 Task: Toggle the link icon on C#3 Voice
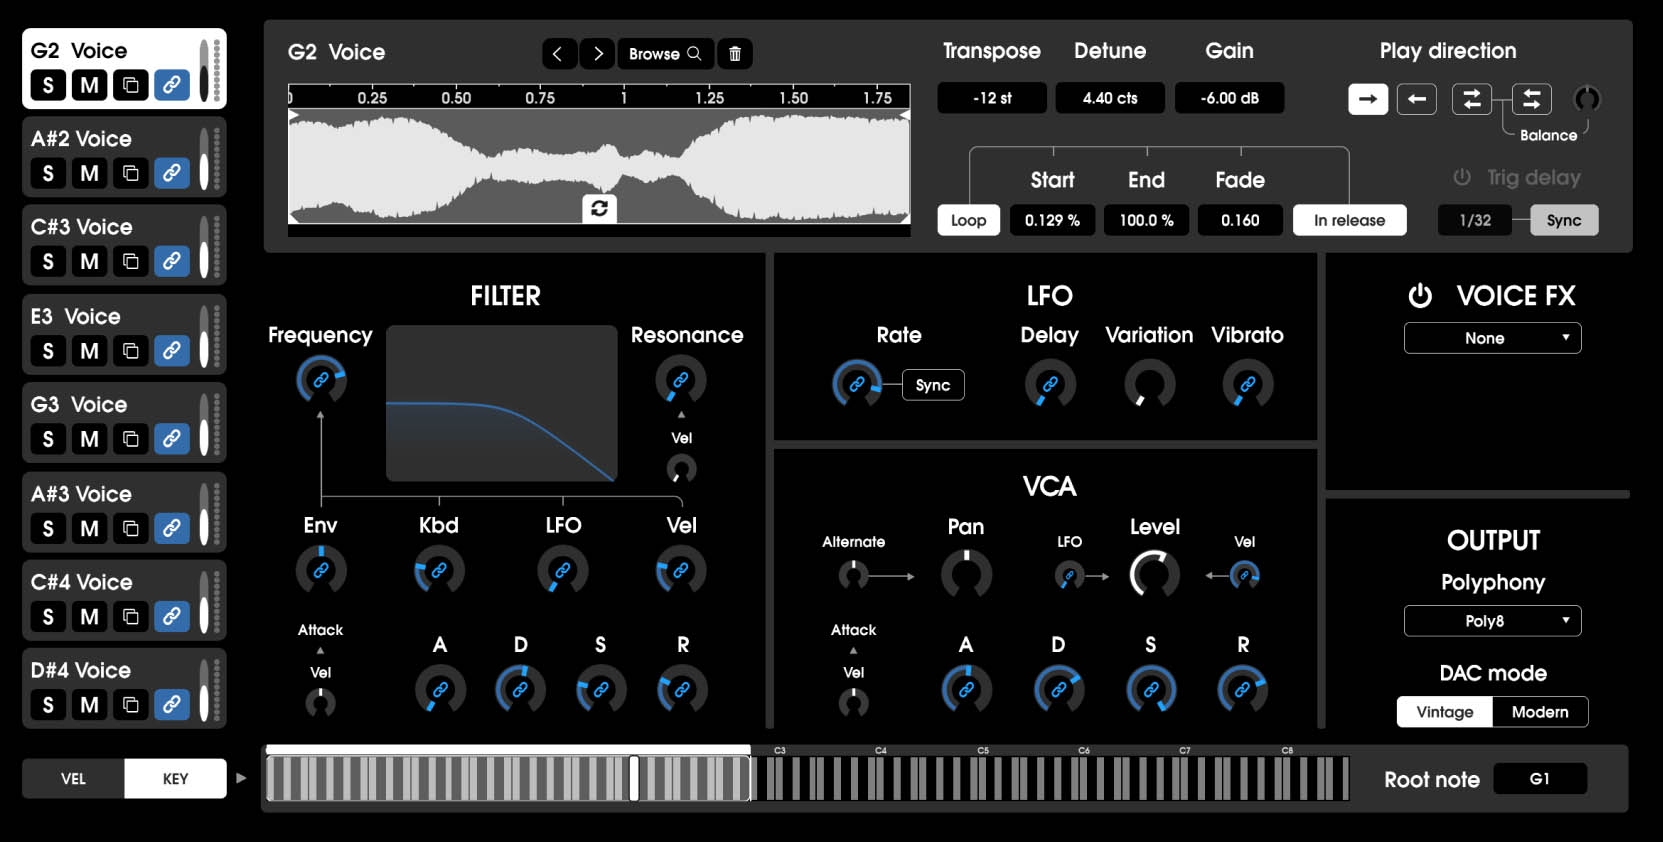(172, 262)
